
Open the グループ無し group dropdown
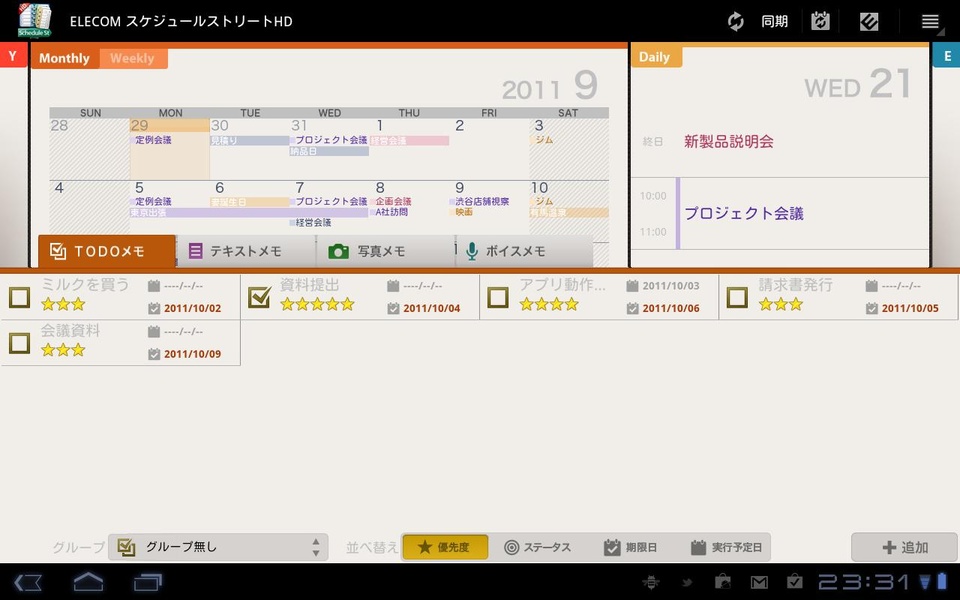tap(219, 547)
